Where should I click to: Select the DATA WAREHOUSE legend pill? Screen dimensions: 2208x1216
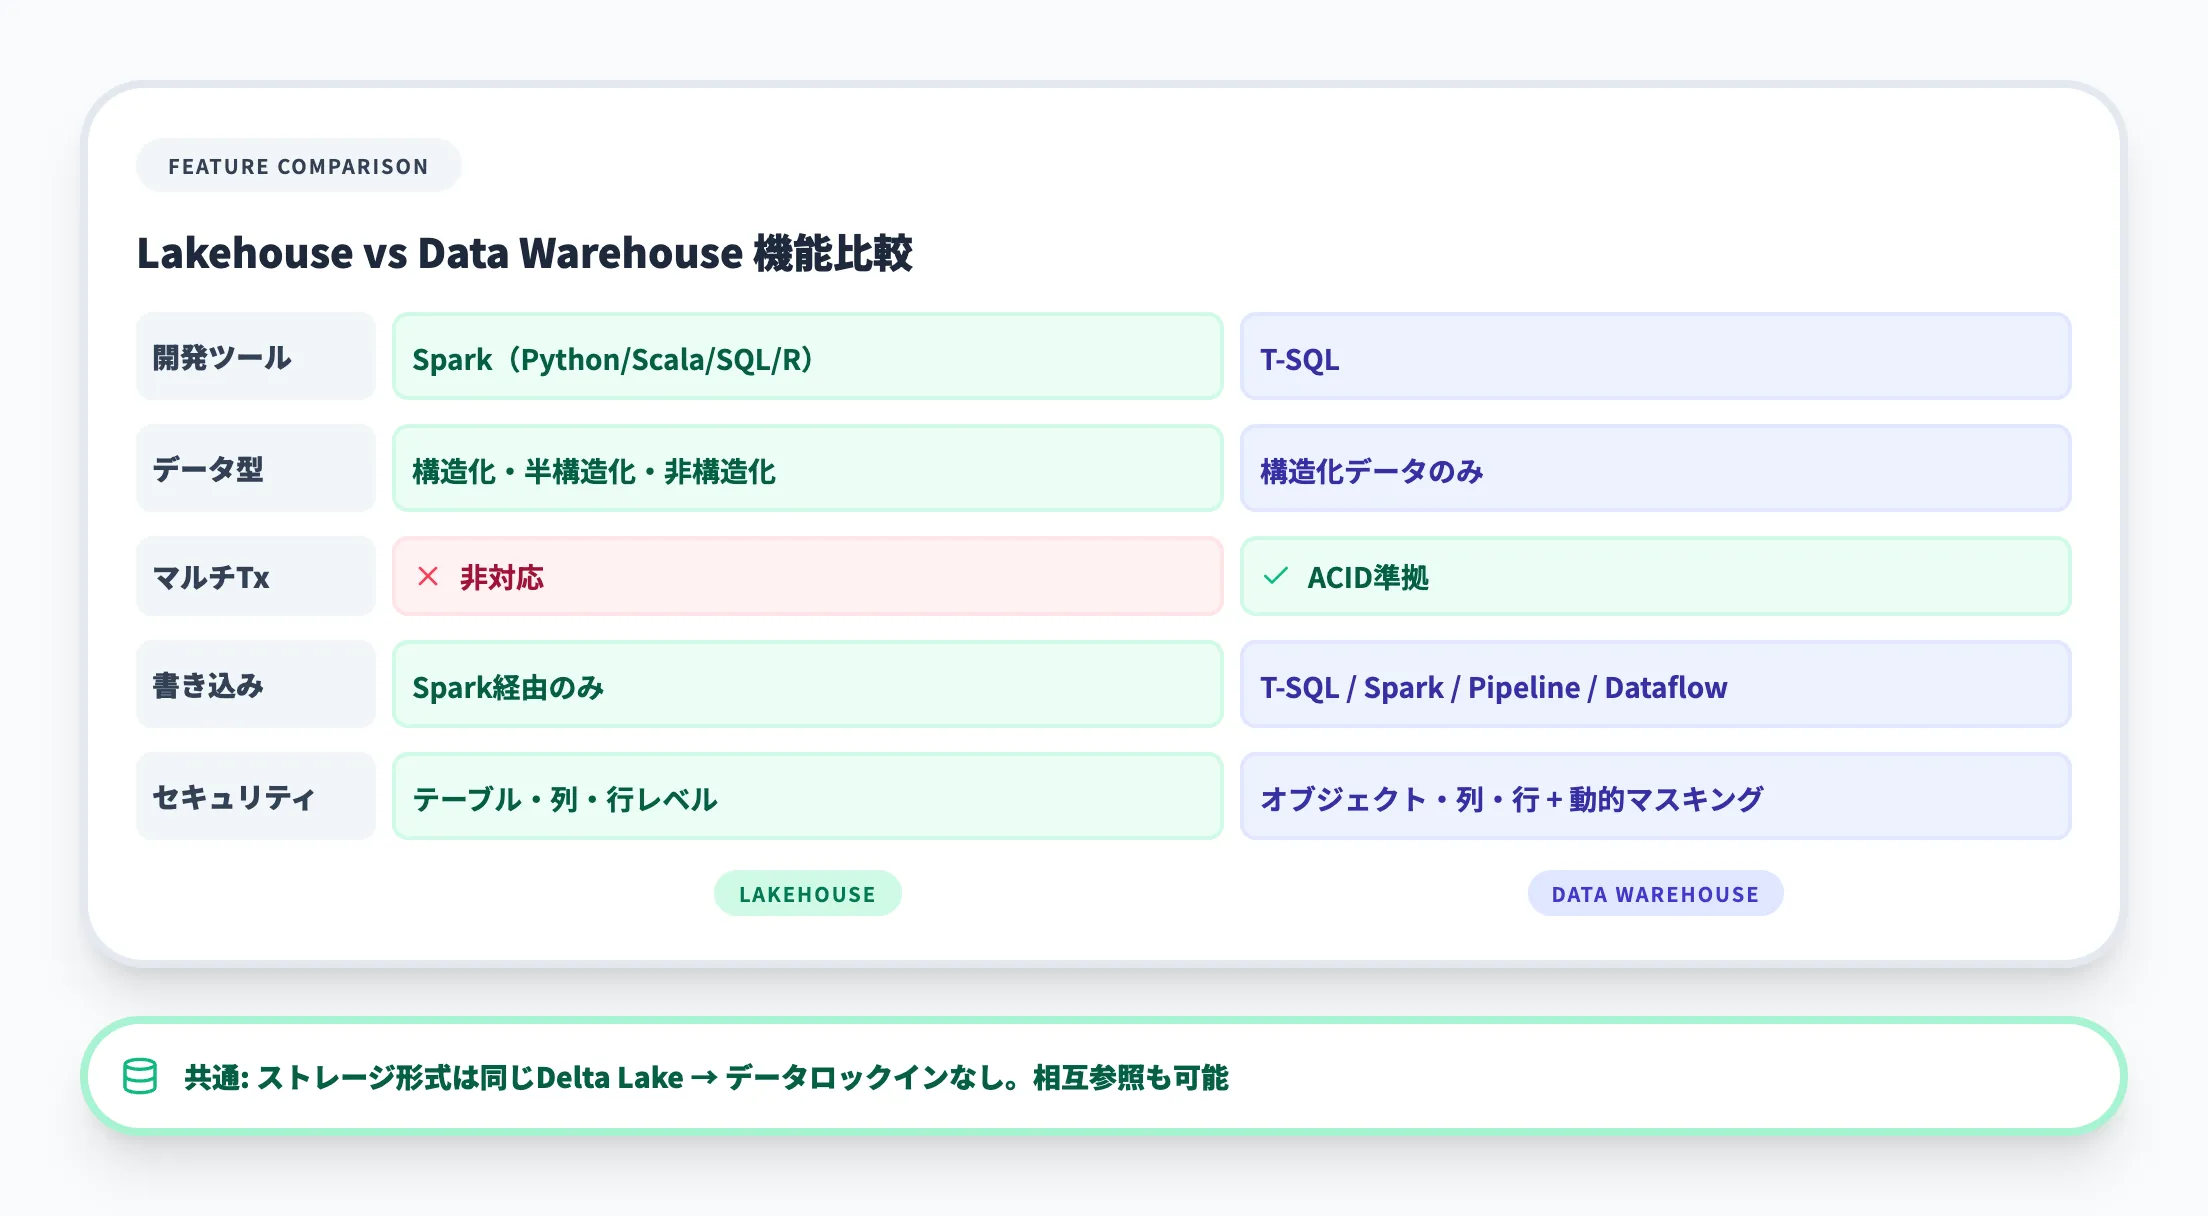click(1655, 894)
